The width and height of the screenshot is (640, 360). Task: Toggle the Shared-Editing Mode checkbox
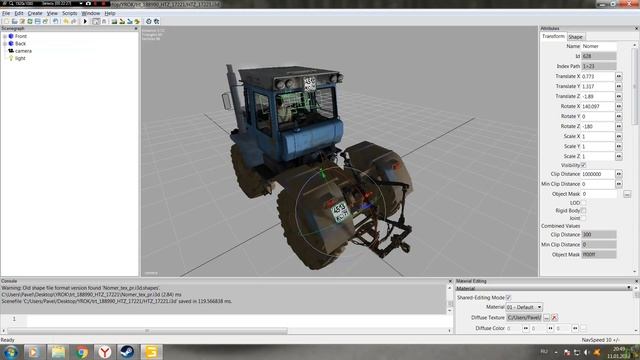click(x=509, y=298)
